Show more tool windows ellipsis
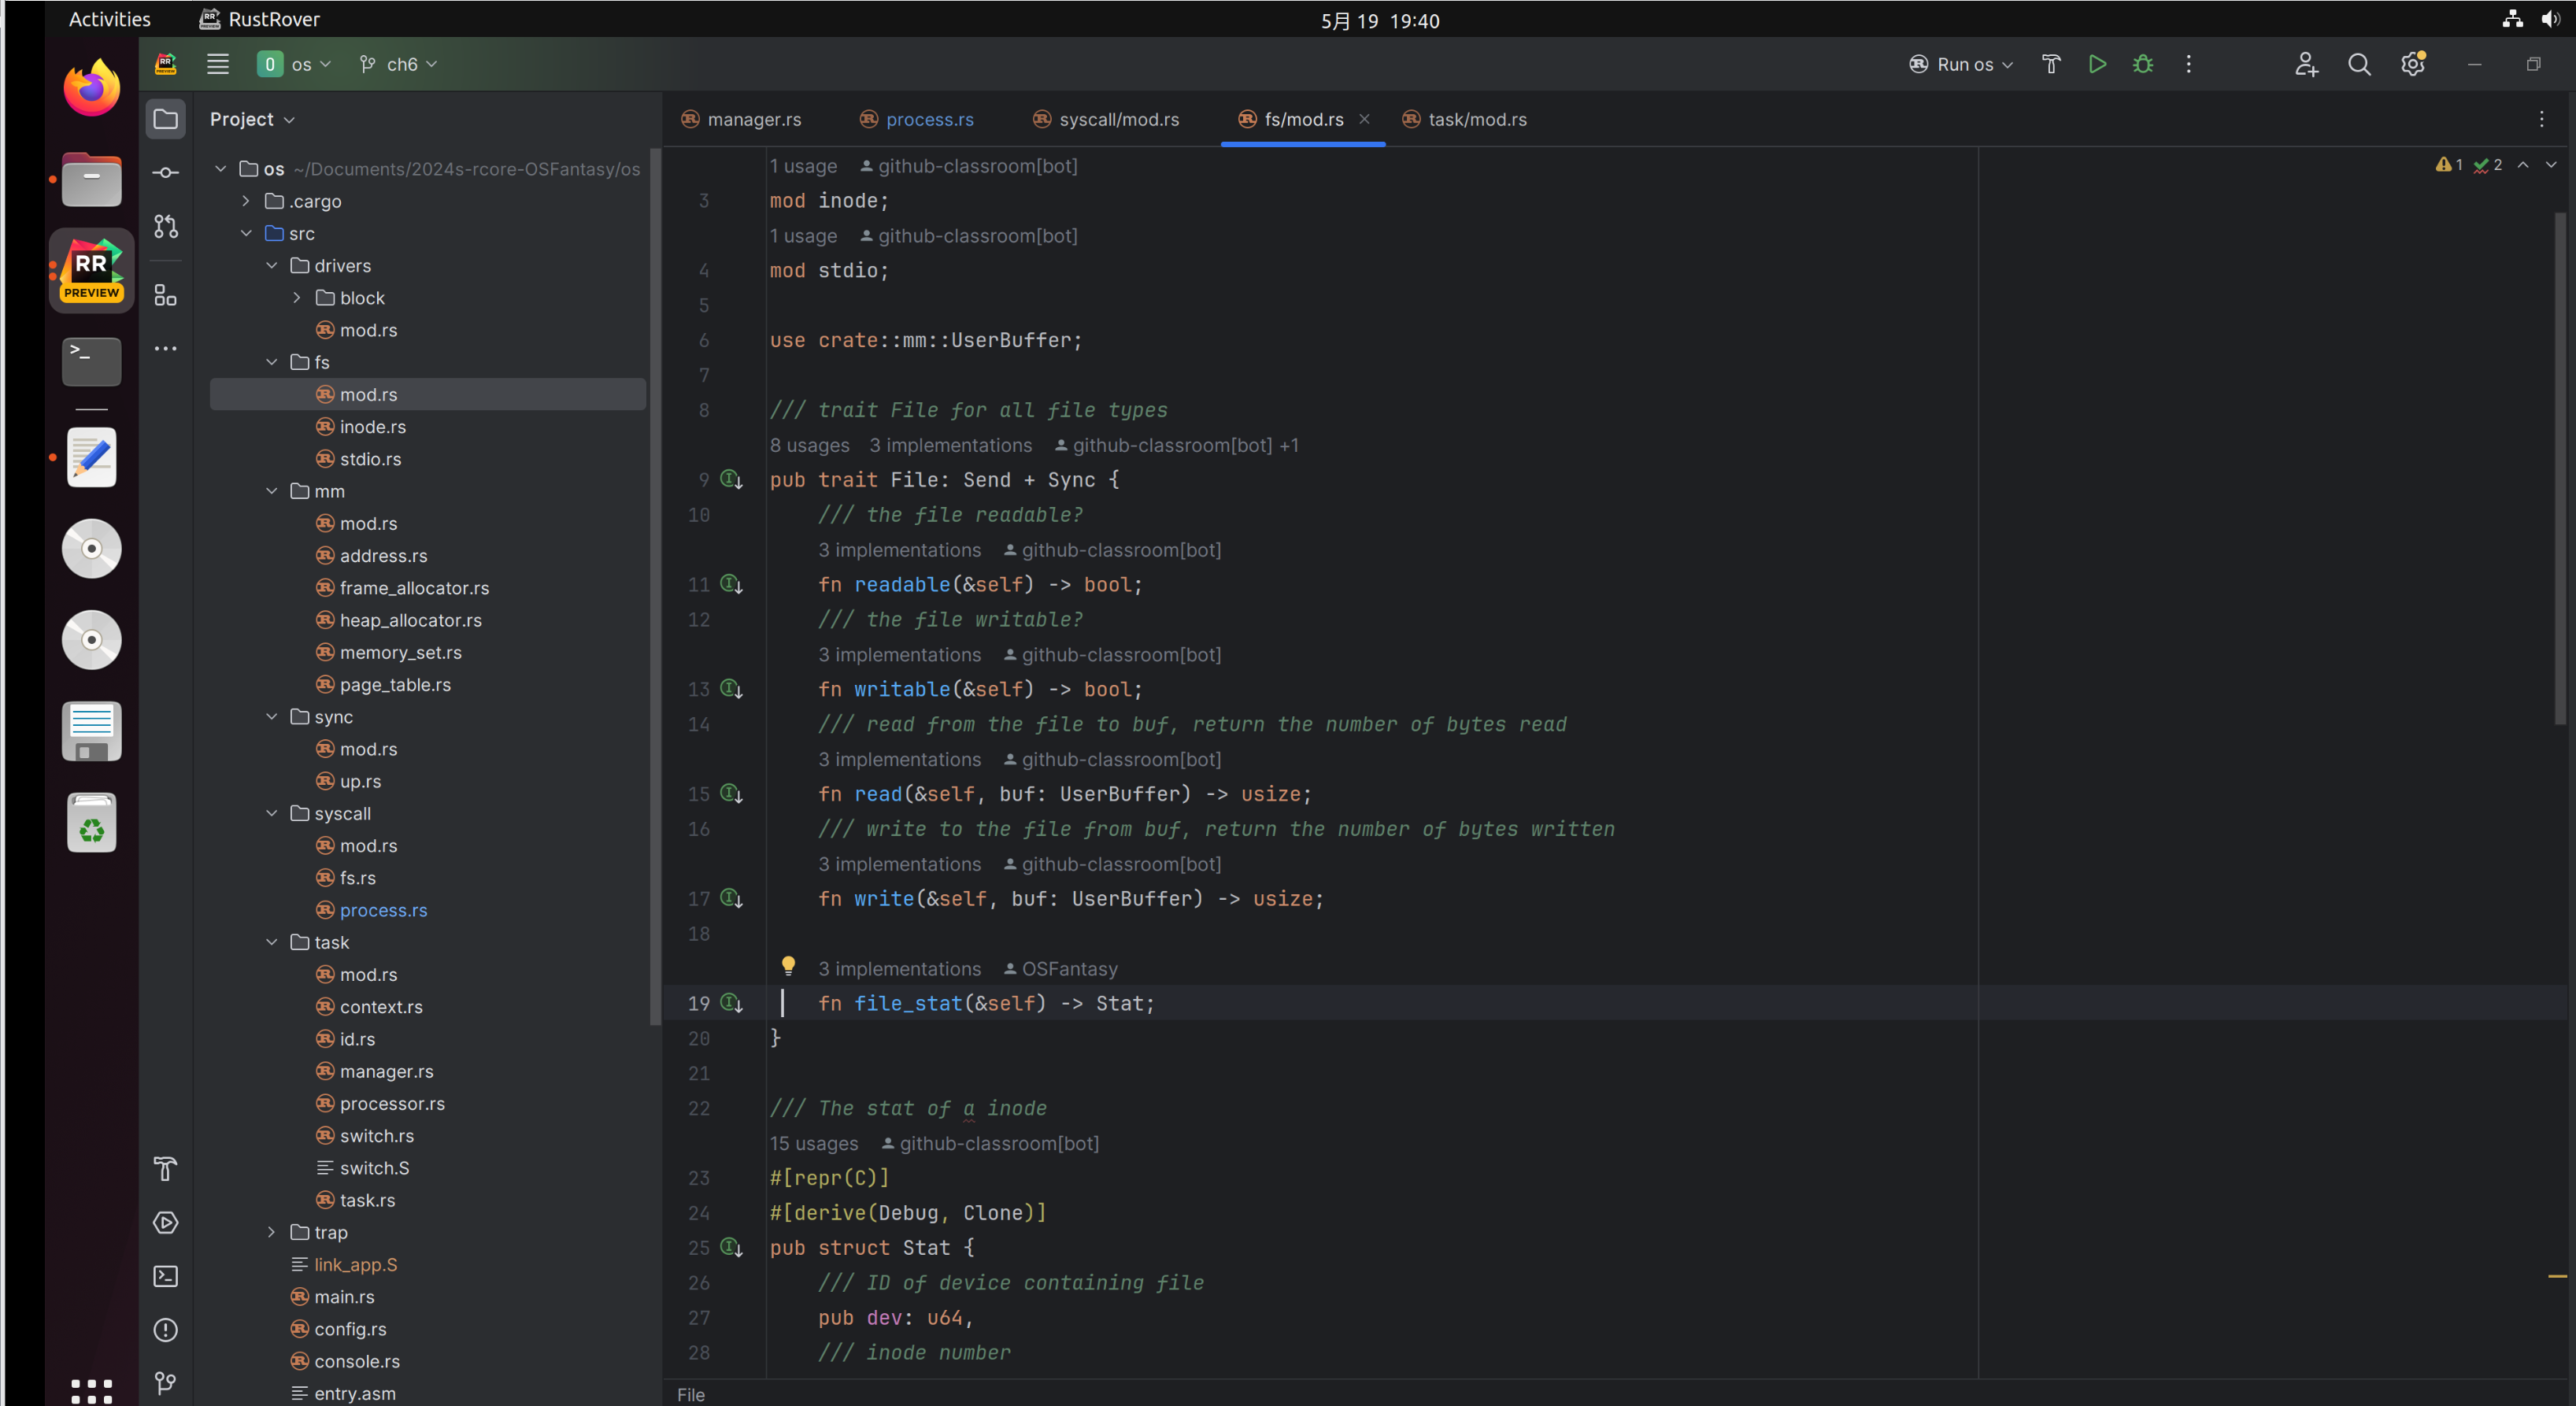The width and height of the screenshot is (2576, 1406). click(165, 349)
